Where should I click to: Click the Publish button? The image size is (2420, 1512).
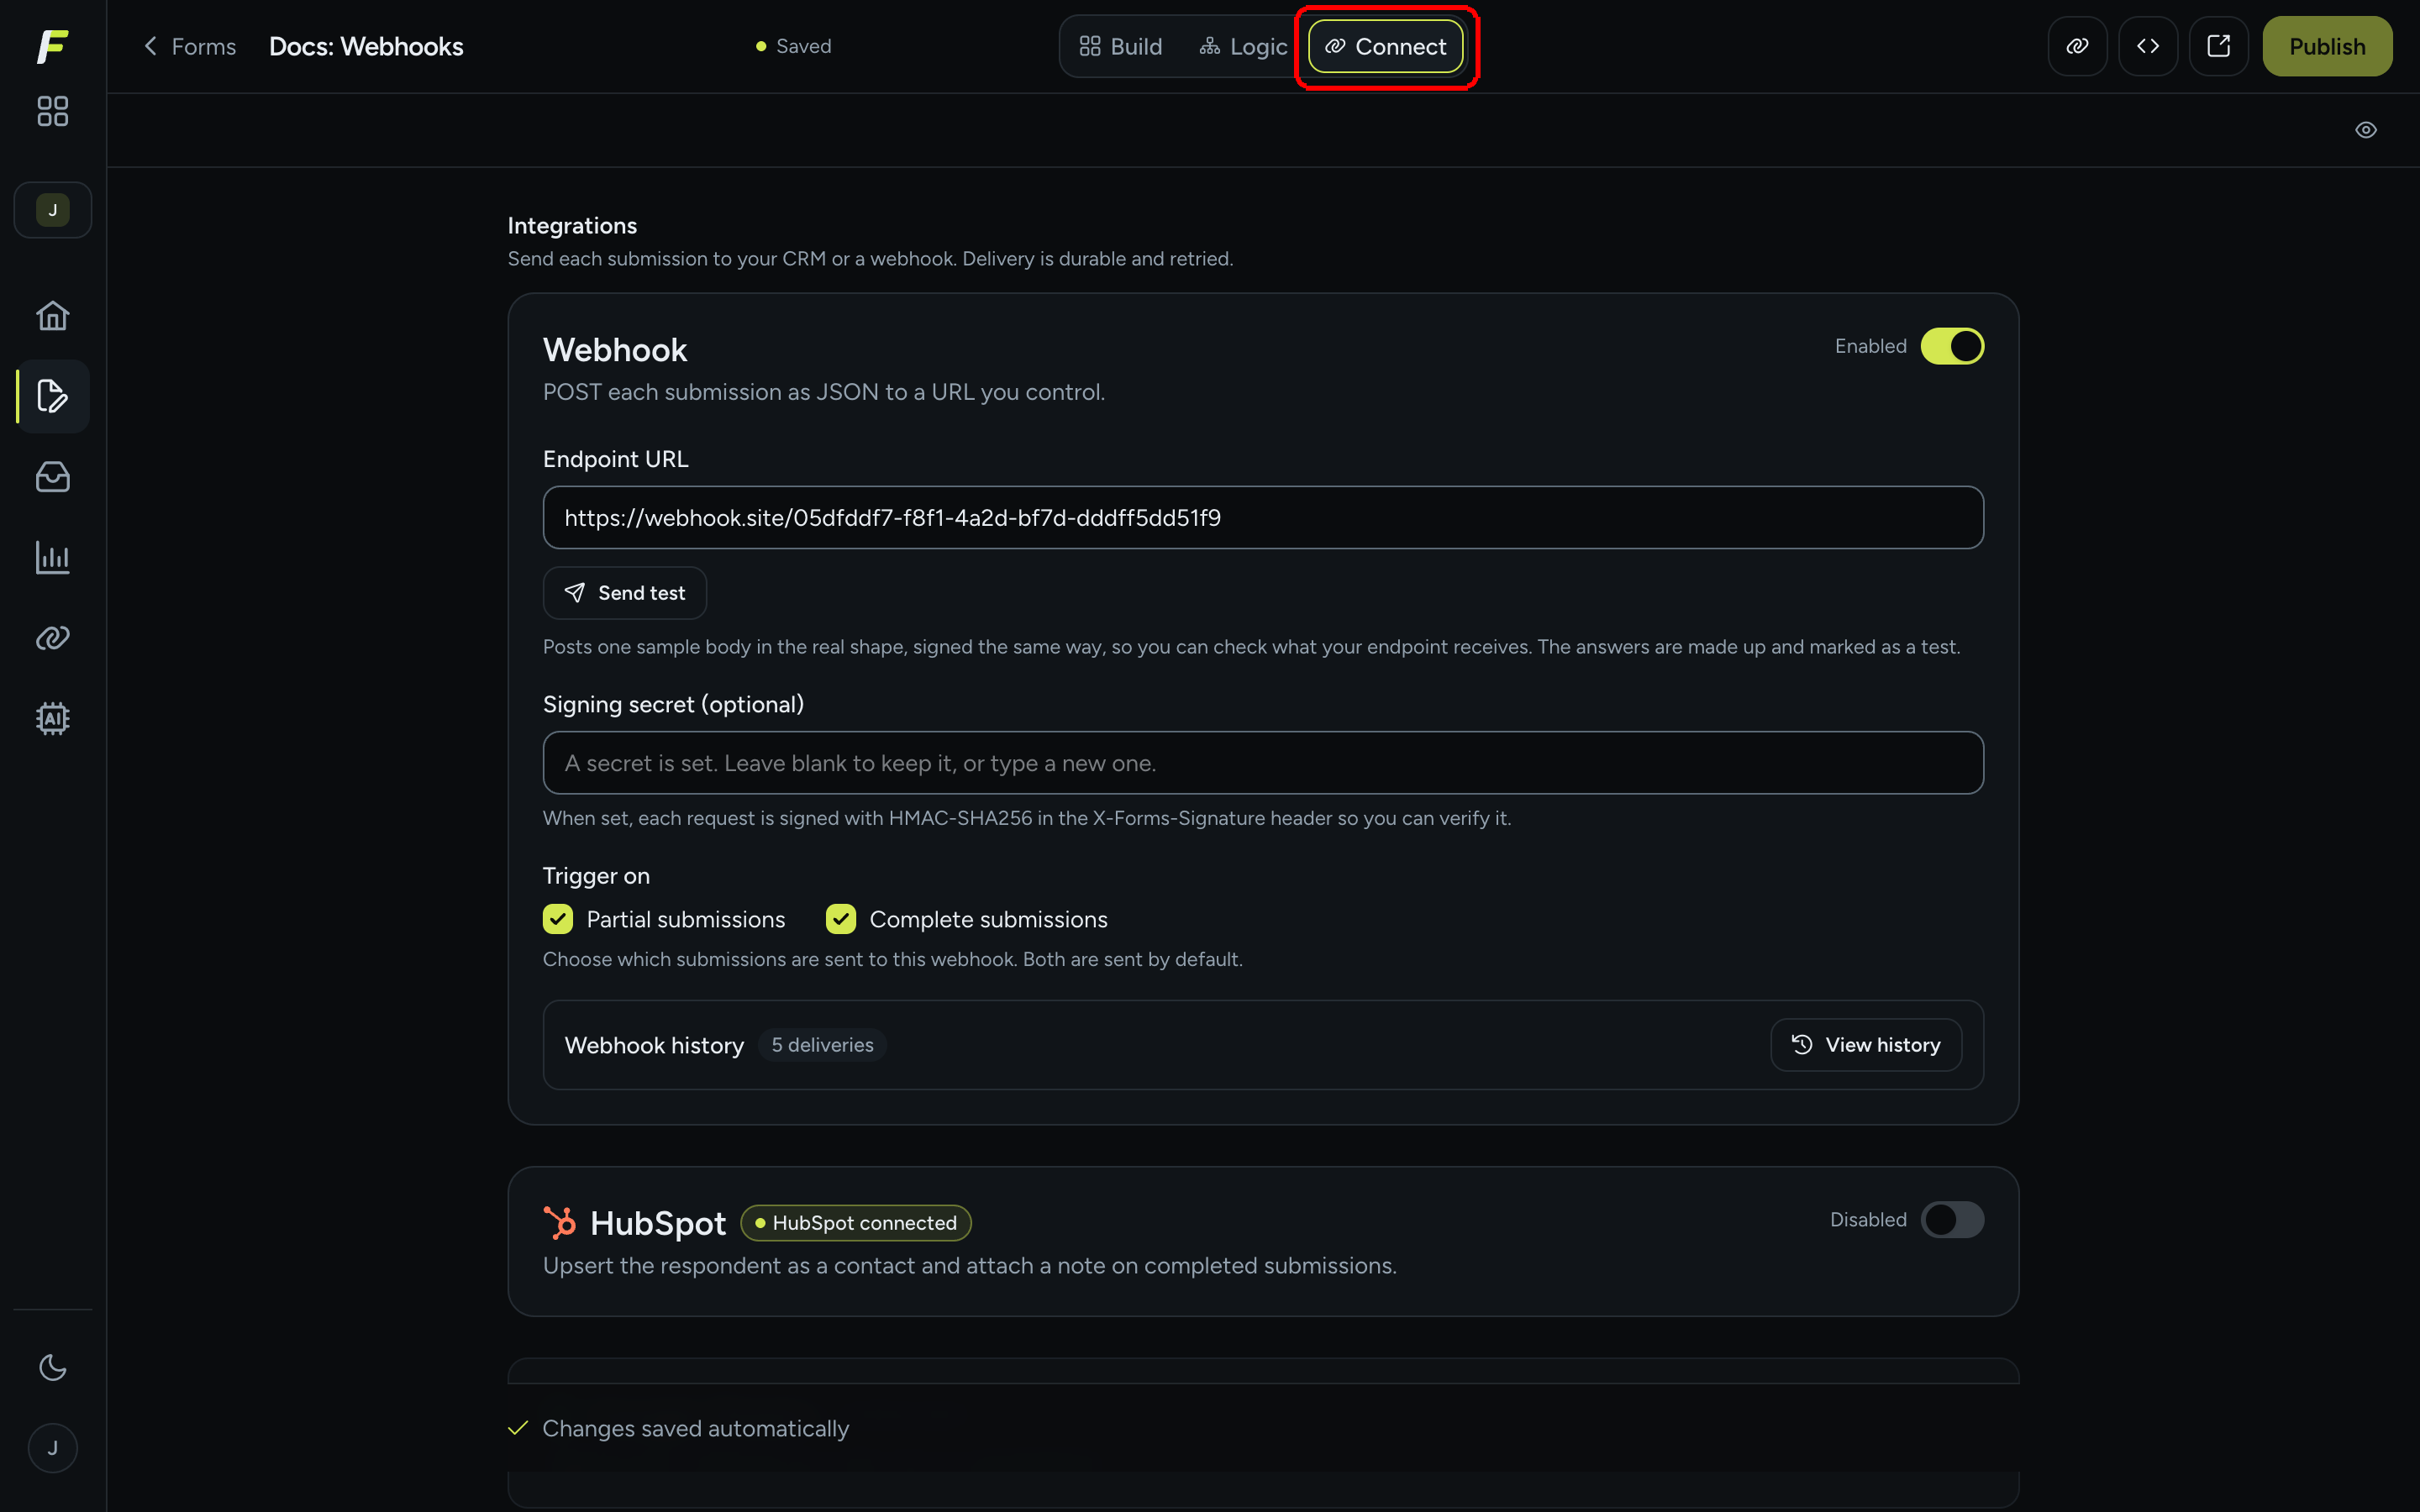2327,46
